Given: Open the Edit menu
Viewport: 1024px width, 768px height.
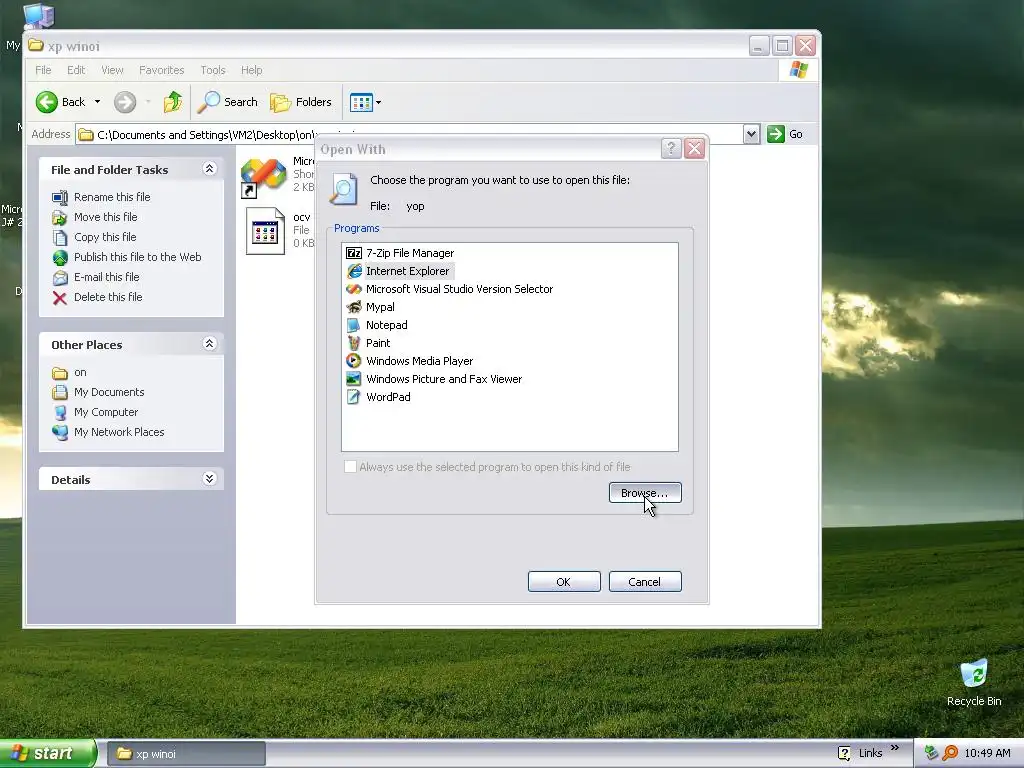Looking at the screenshot, I should (76, 70).
